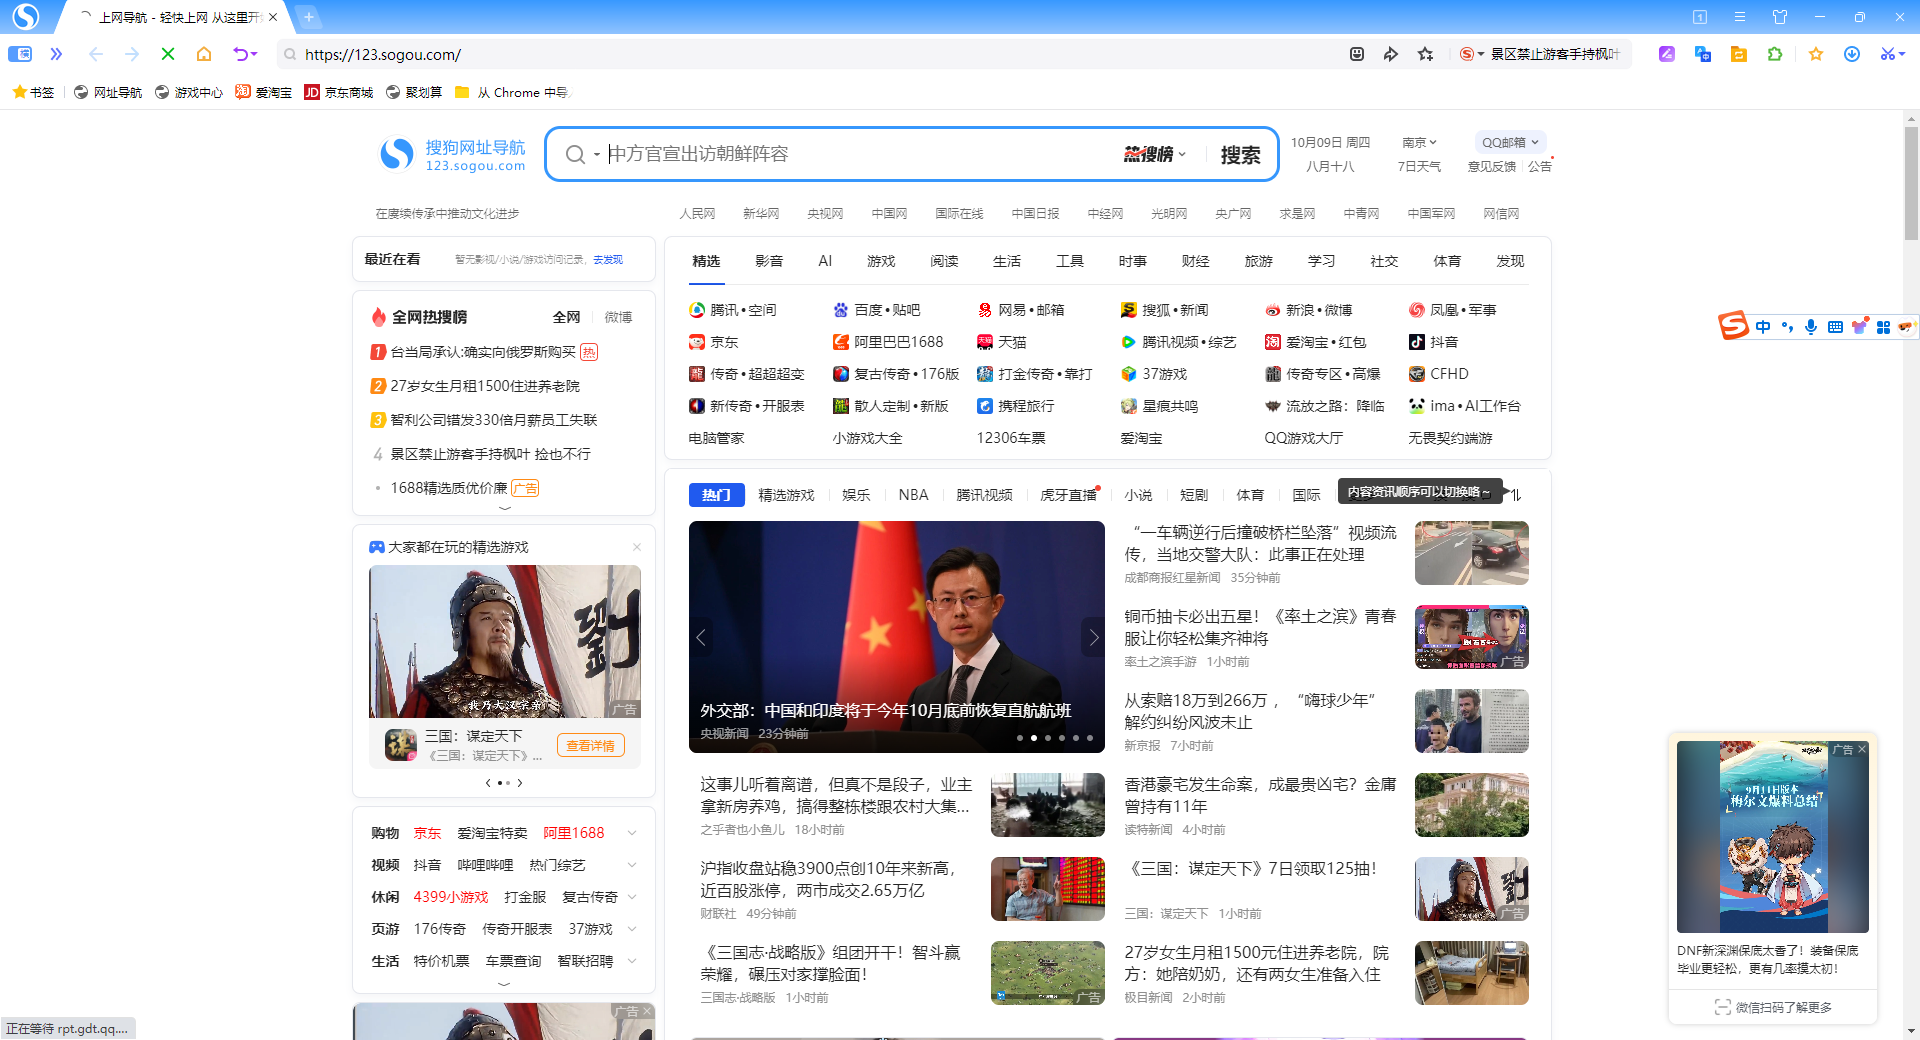
Task: Open the Sogou input method toolbox grid icon
Action: pos(1883,327)
